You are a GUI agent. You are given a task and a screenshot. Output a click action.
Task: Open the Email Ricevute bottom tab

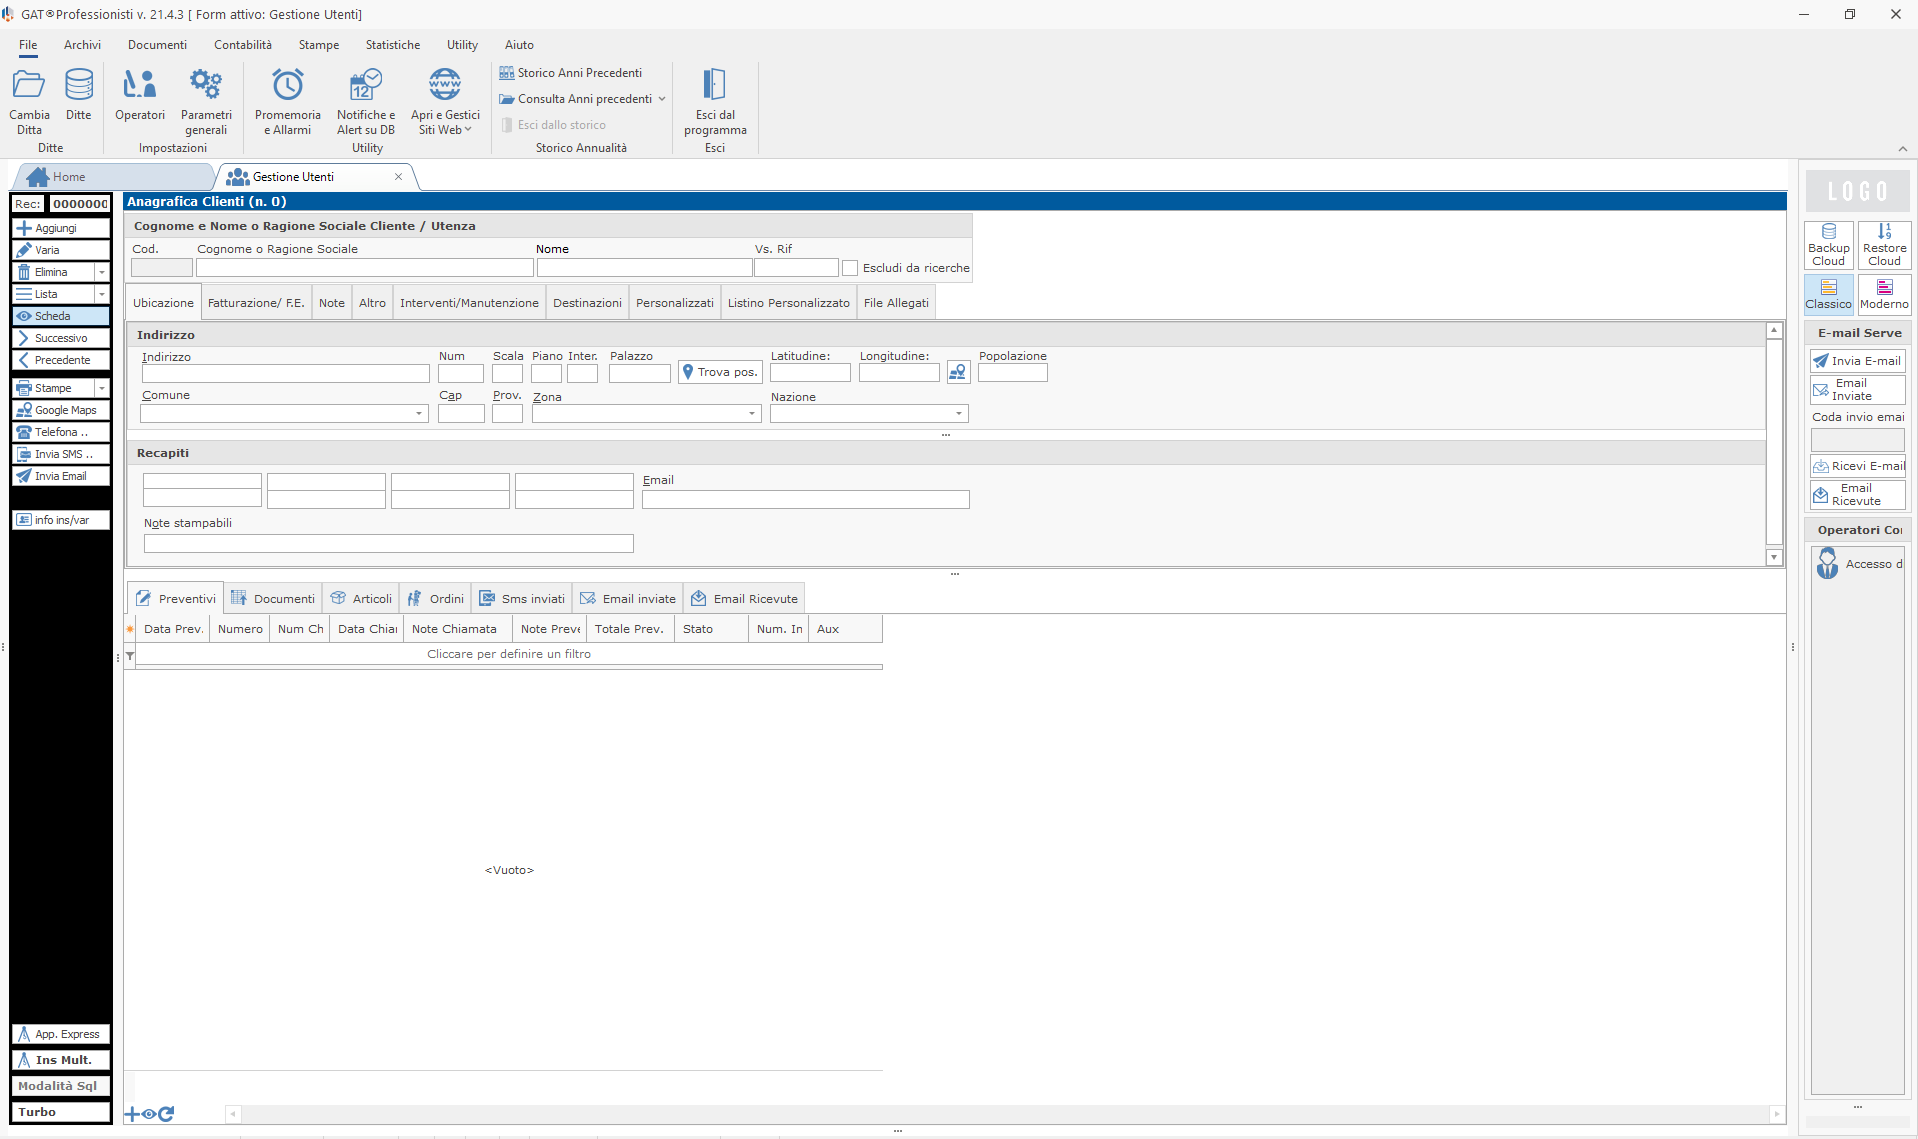[745, 598]
